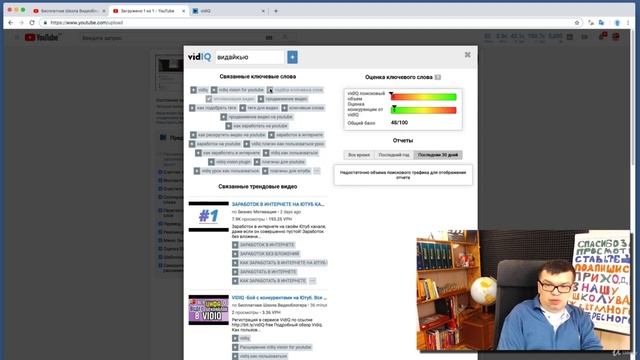The height and width of the screenshot is (360, 640).
Task: Click the YouTube logo in the page behind
Action: 42,38
